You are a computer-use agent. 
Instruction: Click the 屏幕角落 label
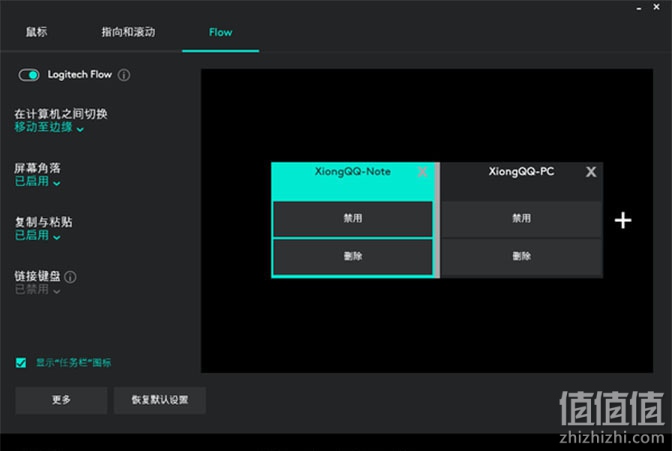[x=38, y=168]
